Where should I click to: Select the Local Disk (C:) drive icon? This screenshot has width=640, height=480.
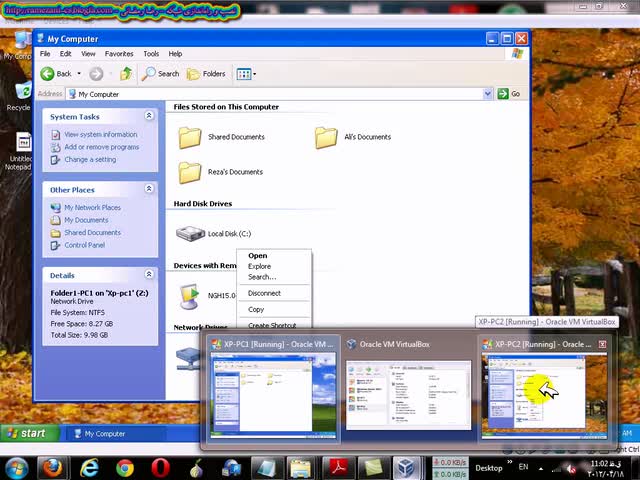click(x=190, y=233)
